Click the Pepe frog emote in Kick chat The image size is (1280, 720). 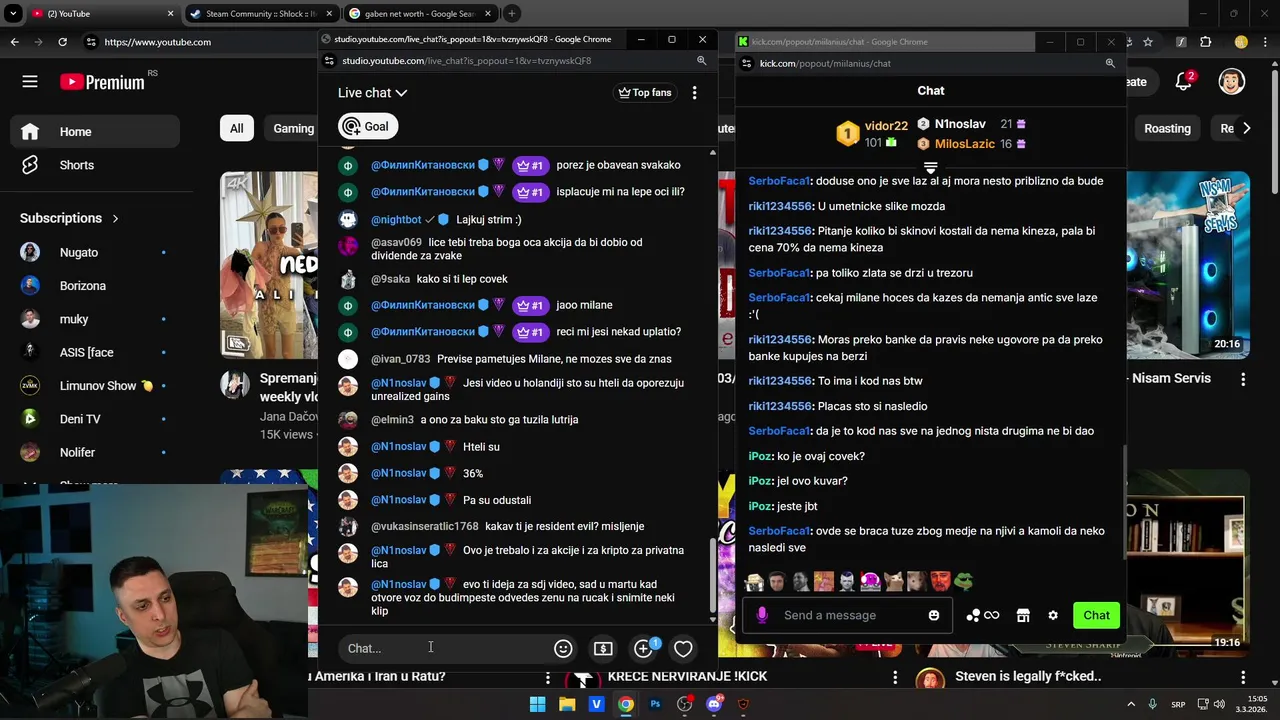963,581
